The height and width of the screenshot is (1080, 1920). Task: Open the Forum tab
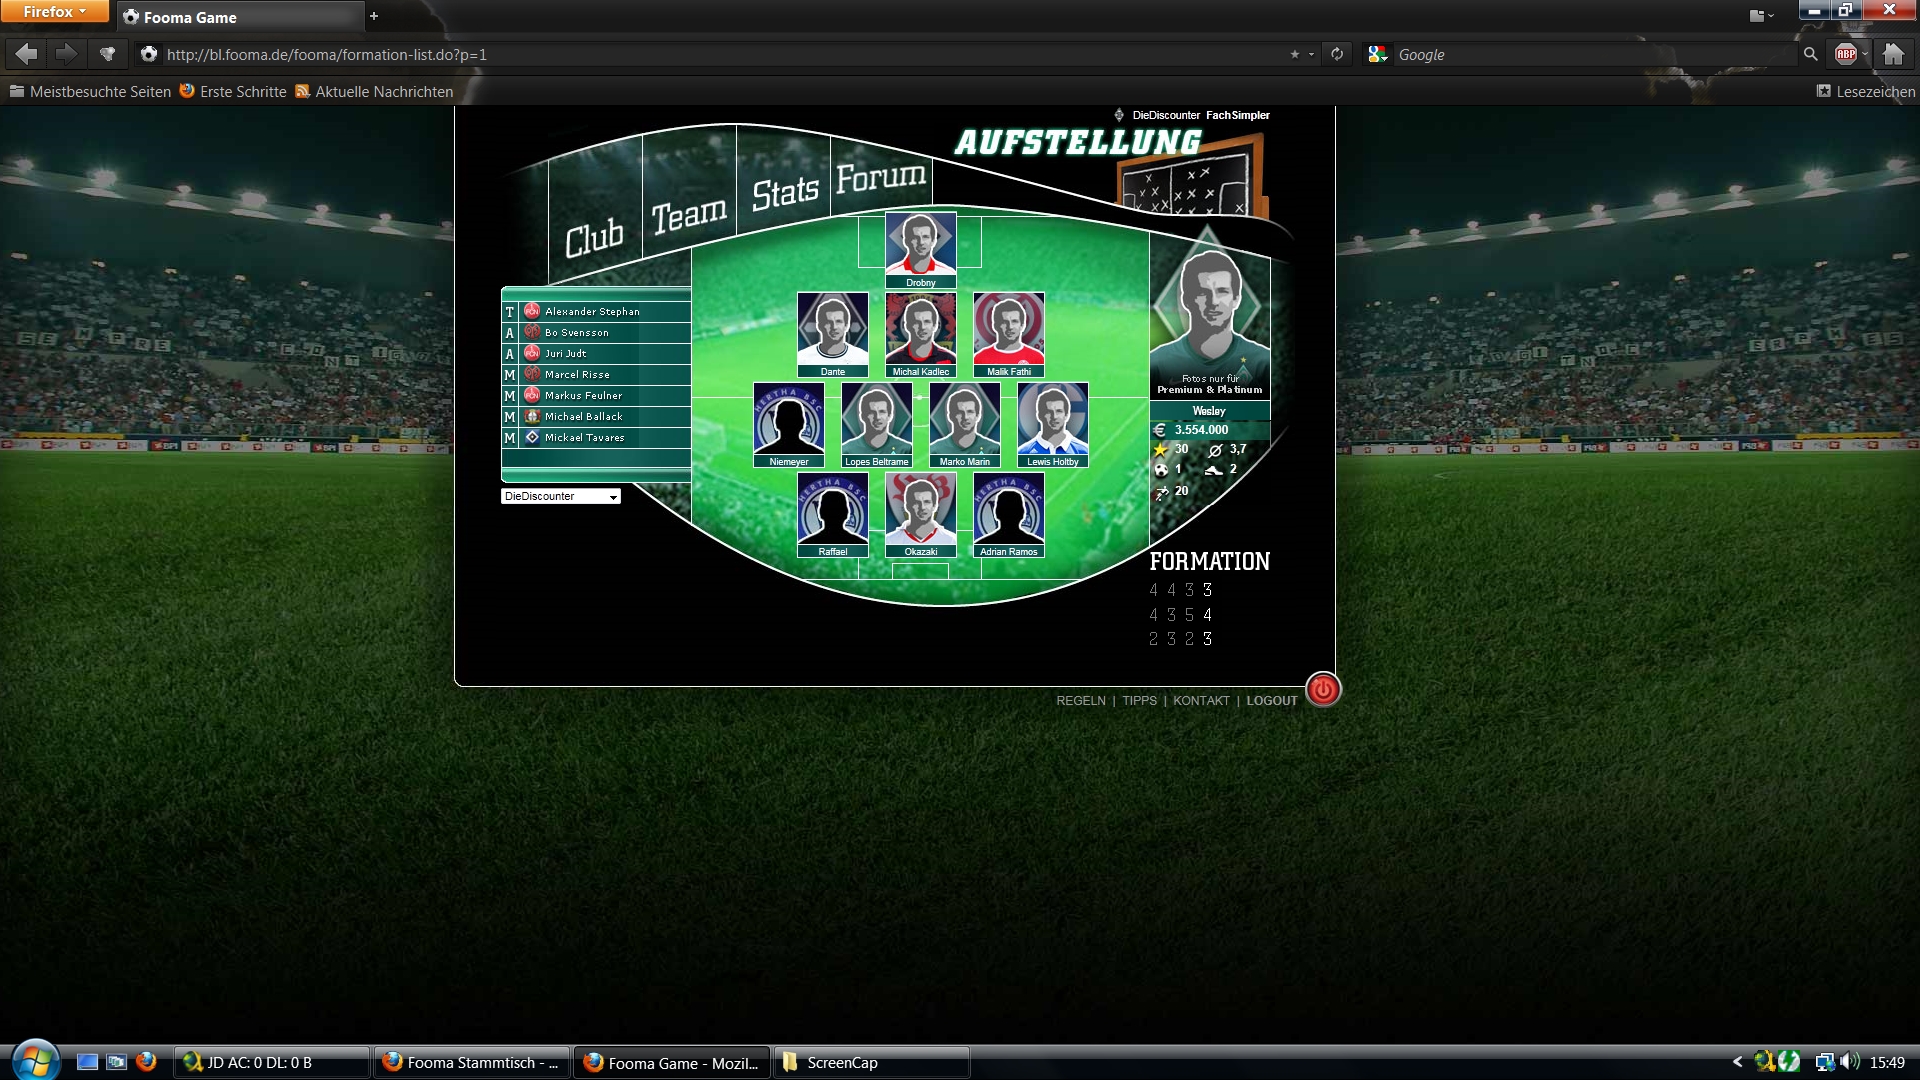click(x=880, y=177)
